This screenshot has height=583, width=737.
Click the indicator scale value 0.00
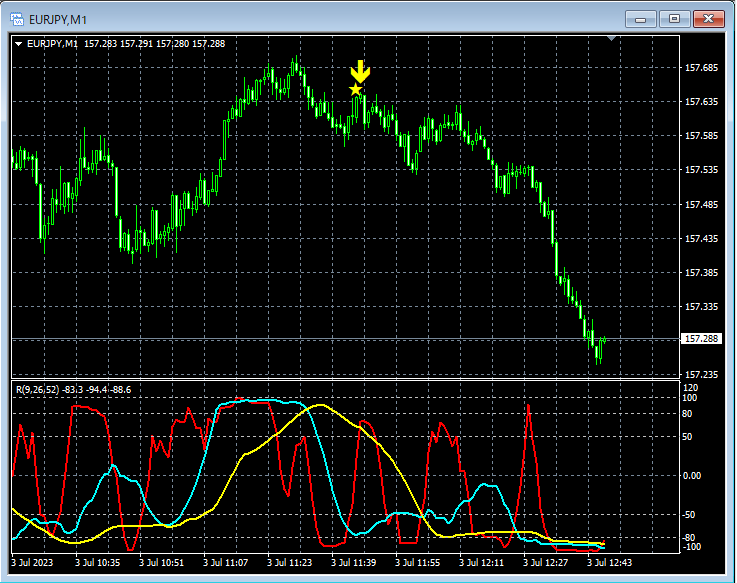[691, 475]
